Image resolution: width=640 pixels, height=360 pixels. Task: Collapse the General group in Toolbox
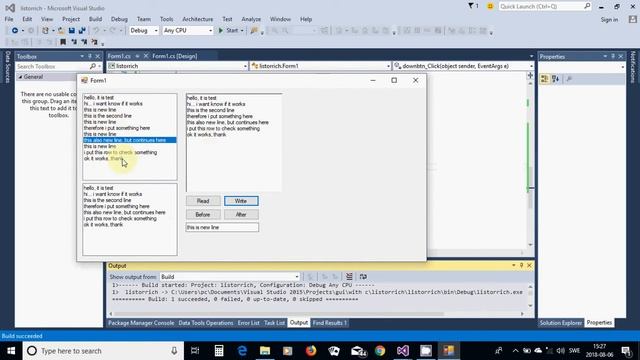[x=20, y=77]
